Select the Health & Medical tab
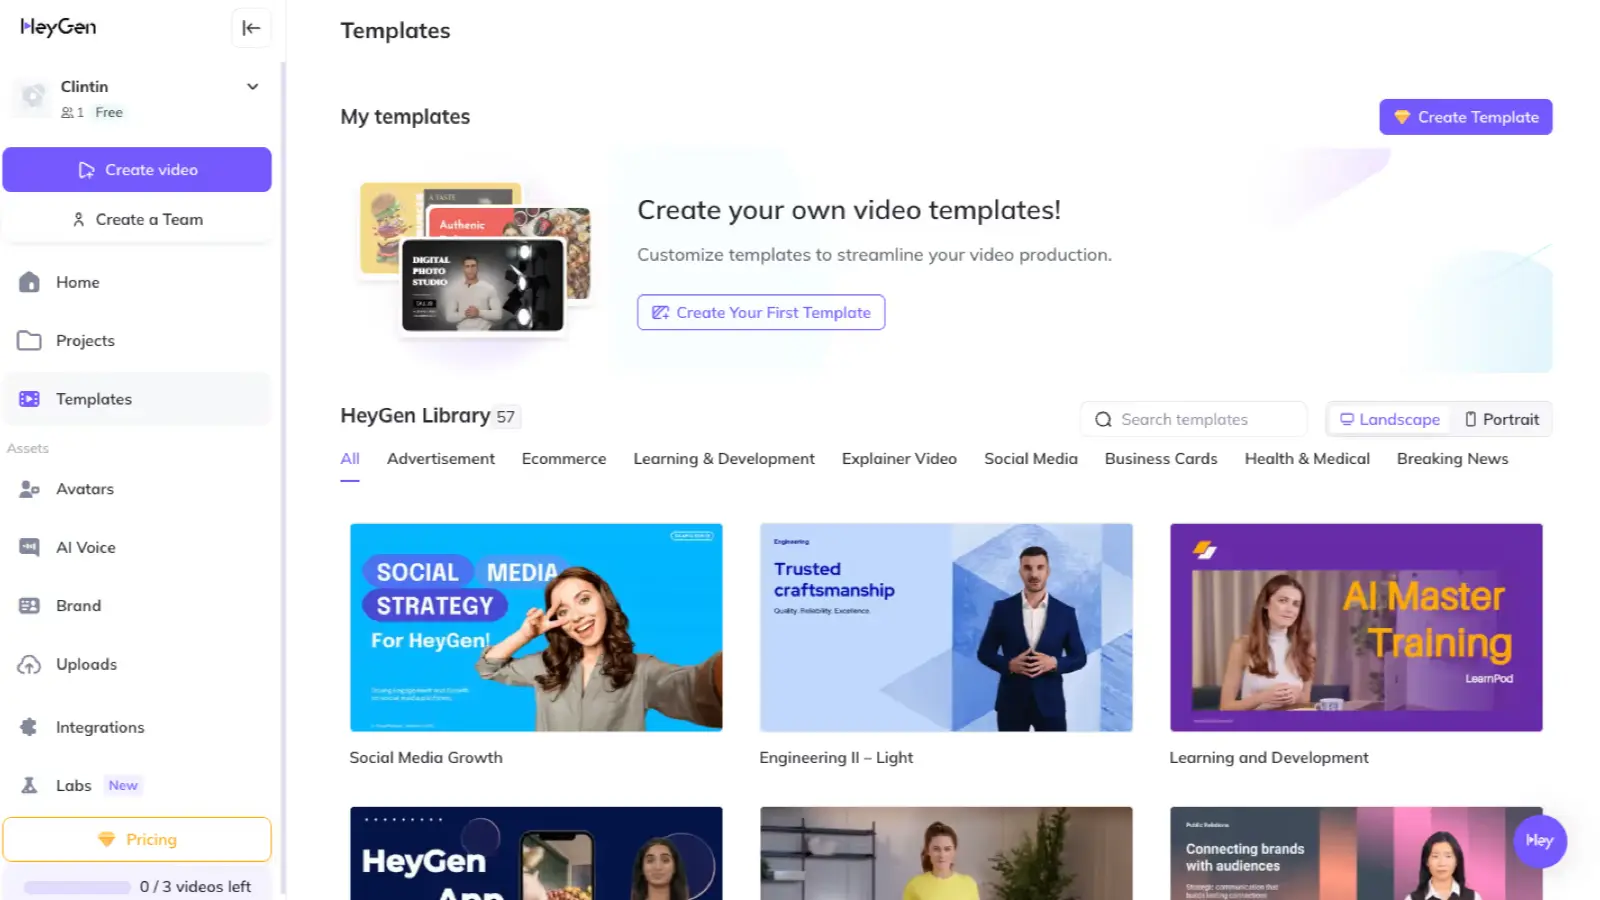This screenshot has width=1600, height=900. [1307, 459]
